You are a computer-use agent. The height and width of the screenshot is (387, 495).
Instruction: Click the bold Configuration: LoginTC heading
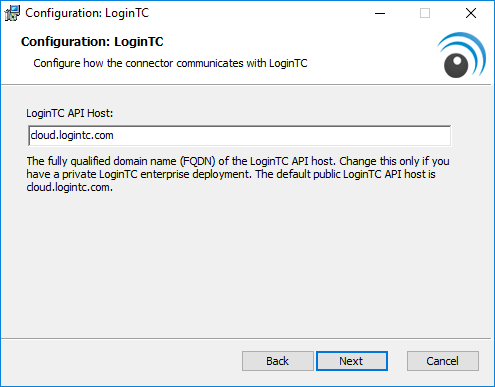(x=92, y=42)
